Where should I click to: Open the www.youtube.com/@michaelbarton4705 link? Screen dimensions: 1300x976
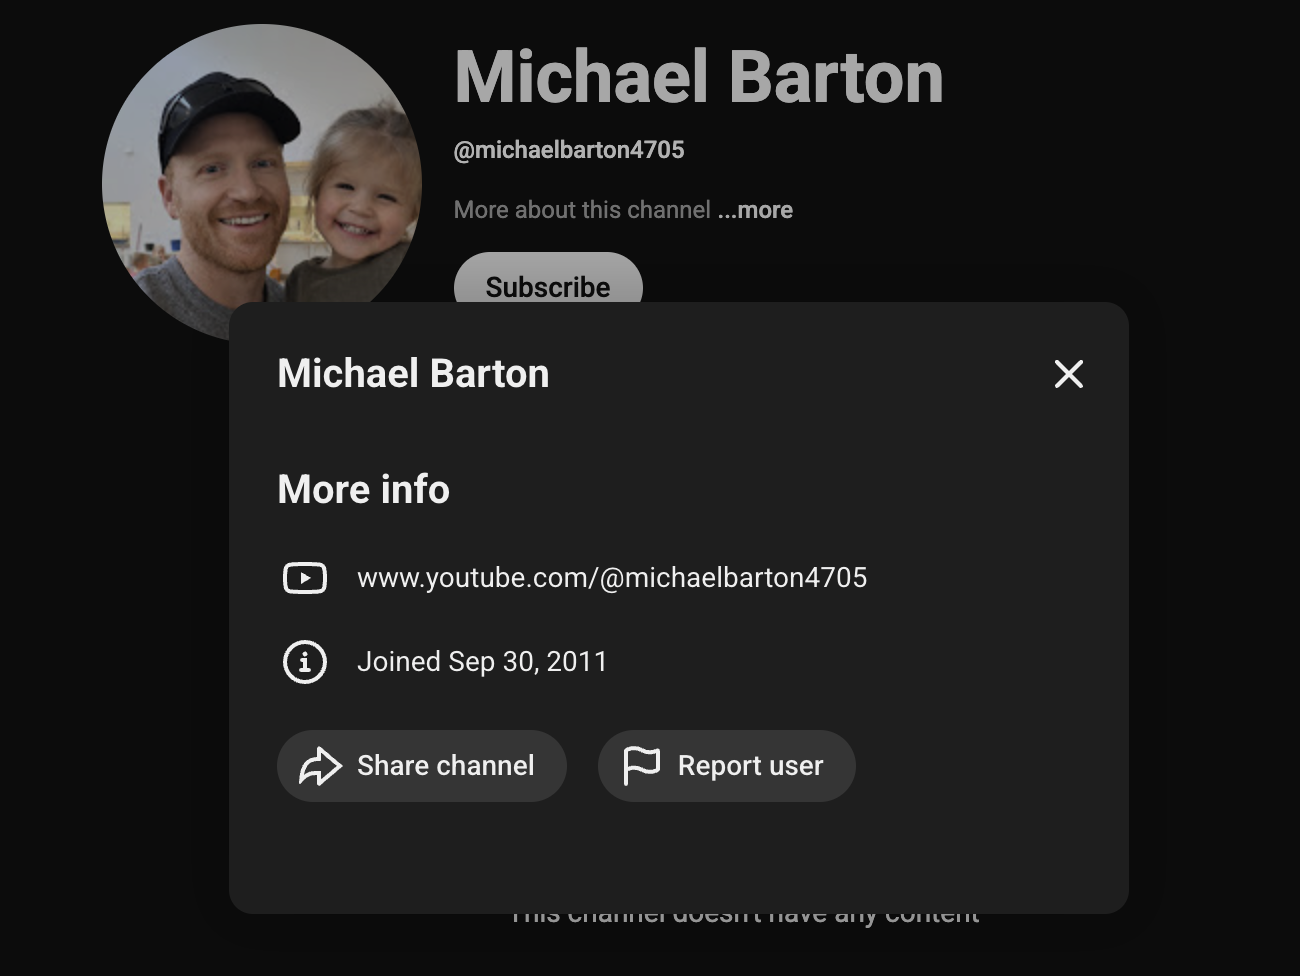[x=612, y=578]
